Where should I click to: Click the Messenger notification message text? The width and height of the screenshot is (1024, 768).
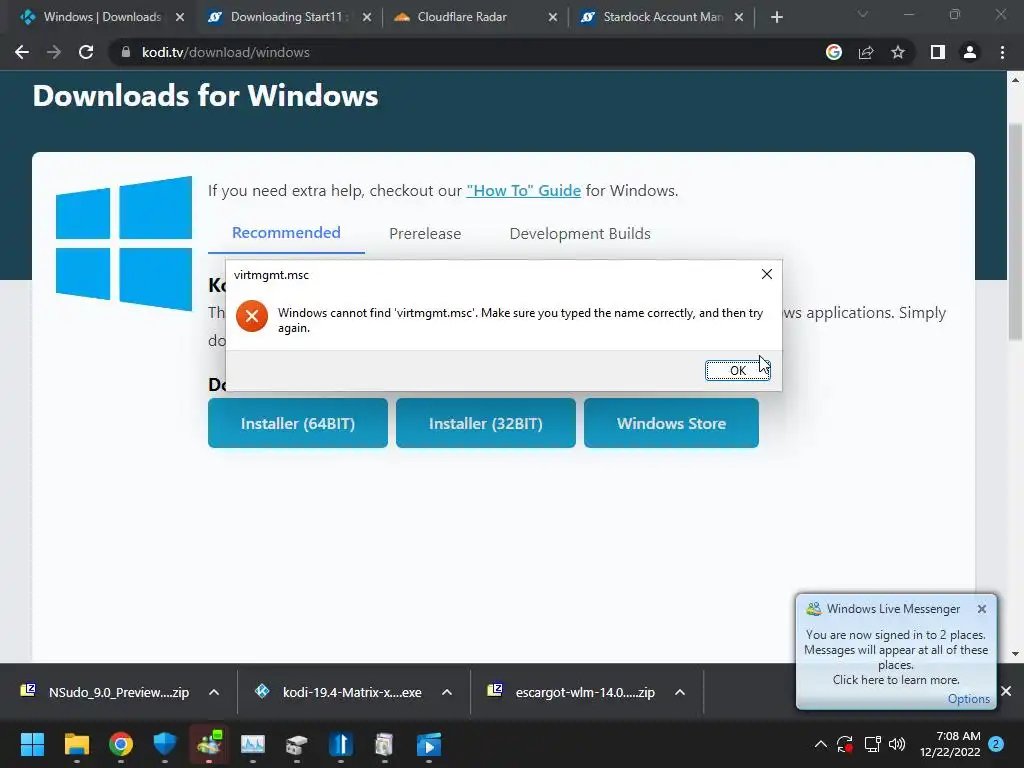895,657
